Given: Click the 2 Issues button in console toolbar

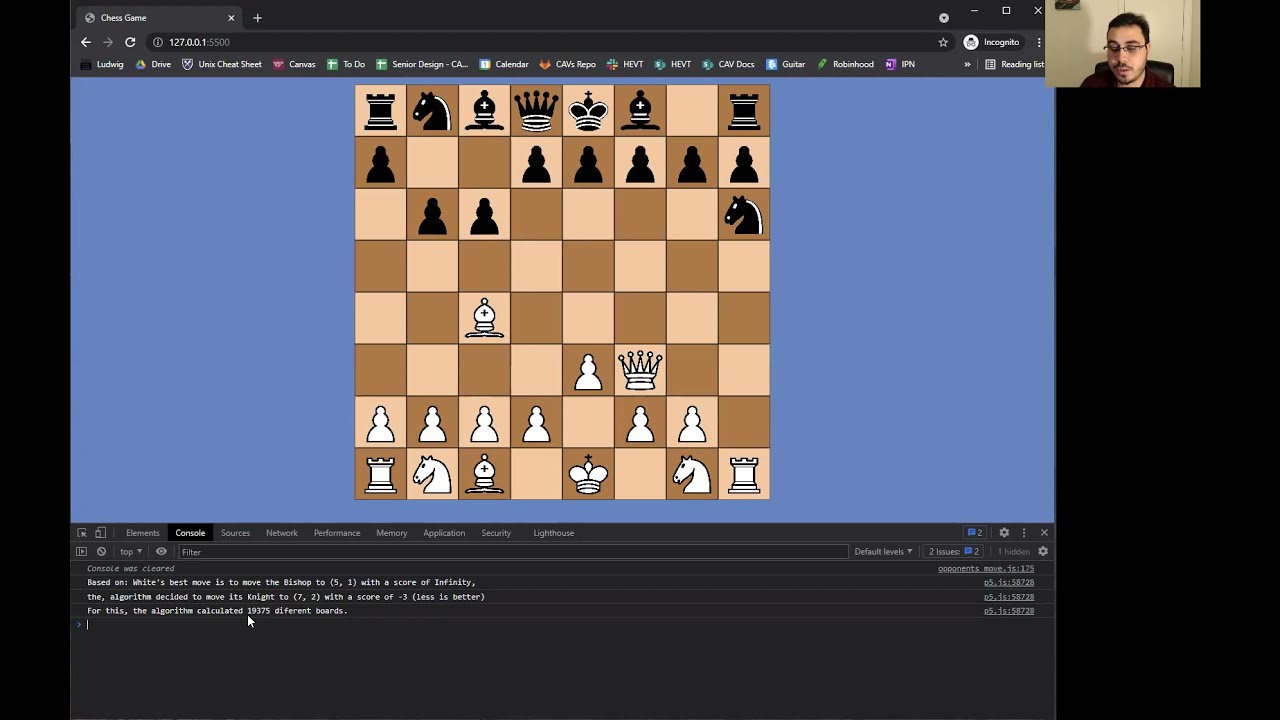Looking at the screenshot, I should click(x=954, y=552).
